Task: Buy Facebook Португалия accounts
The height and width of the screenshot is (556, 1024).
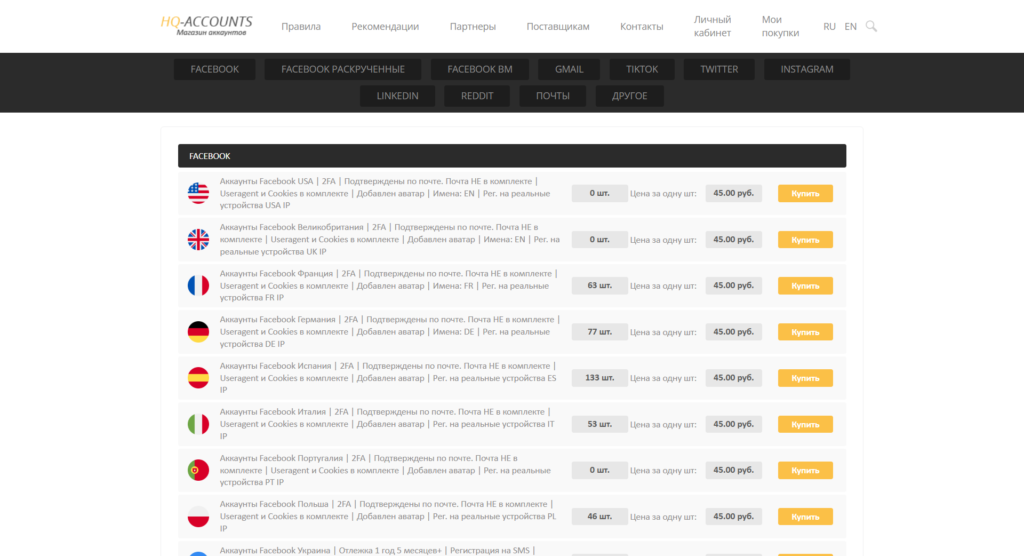Action: 805,470
